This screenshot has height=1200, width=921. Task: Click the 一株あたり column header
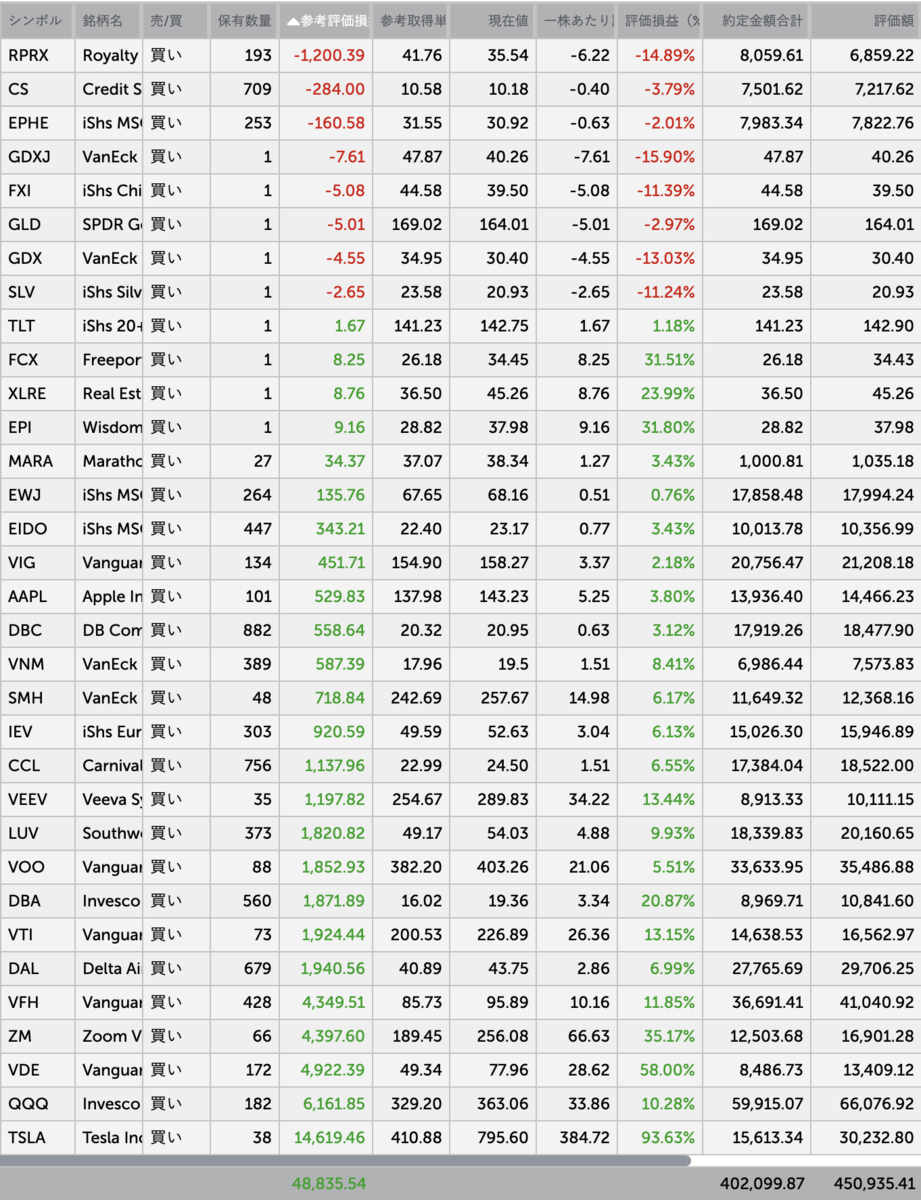tap(576, 21)
